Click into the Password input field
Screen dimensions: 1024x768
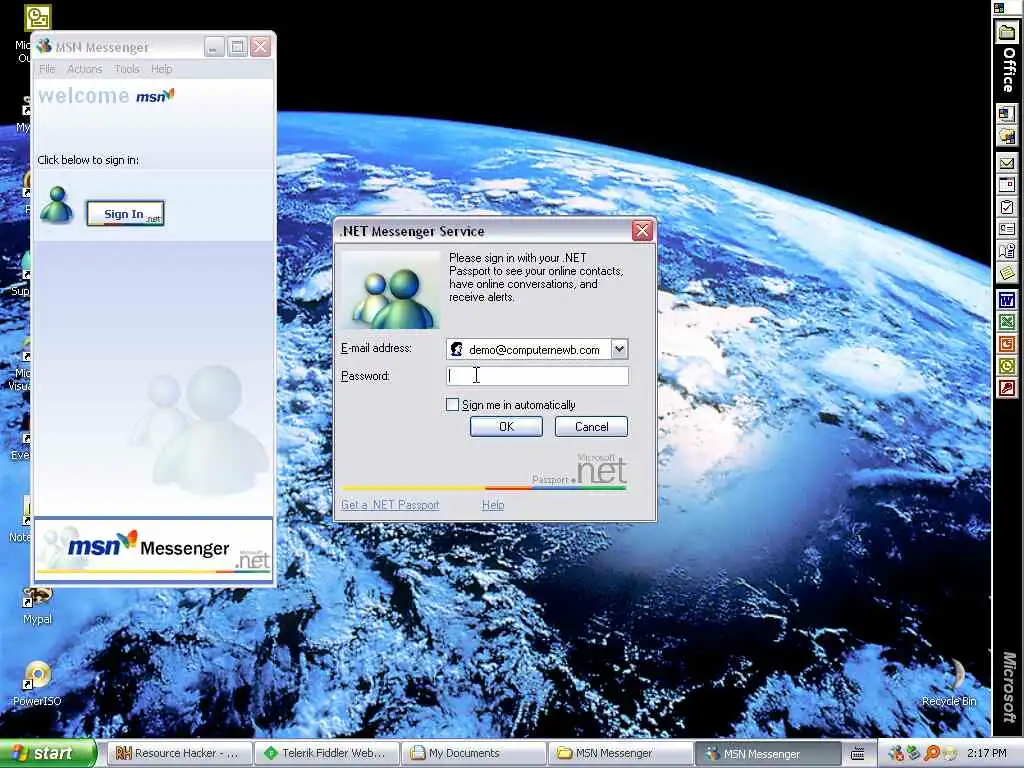pos(538,376)
